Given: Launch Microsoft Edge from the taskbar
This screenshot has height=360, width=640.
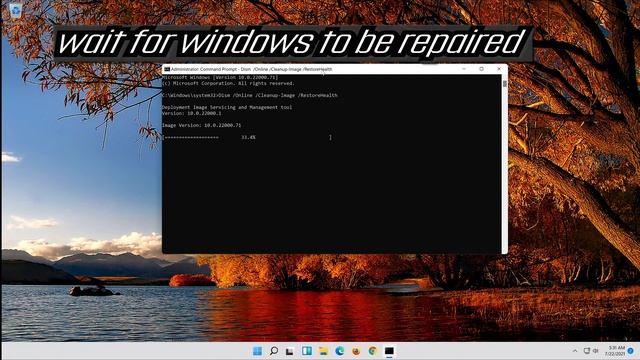Looking at the screenshot, I should [340, 351].
